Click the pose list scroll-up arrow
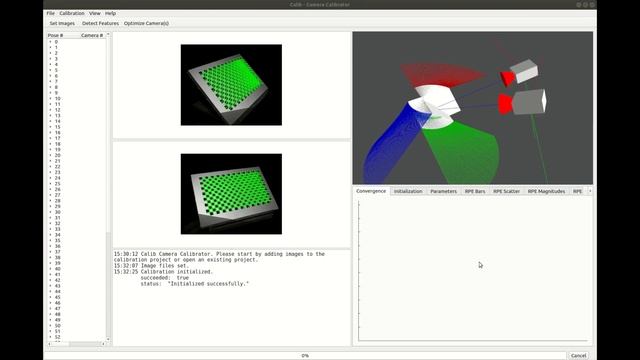The image size is (640, 360). pyautogui.click(x=108, y=35)
